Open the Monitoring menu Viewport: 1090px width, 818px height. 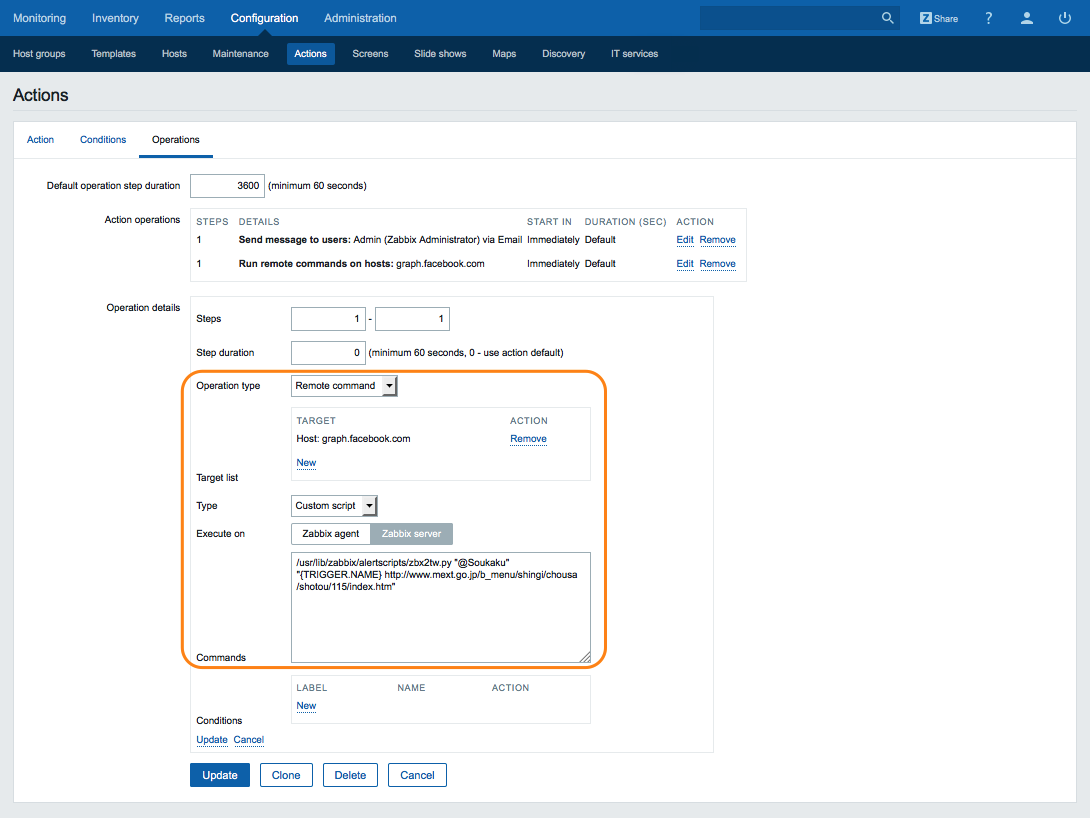pyautogui.click(x=40, y=18)
